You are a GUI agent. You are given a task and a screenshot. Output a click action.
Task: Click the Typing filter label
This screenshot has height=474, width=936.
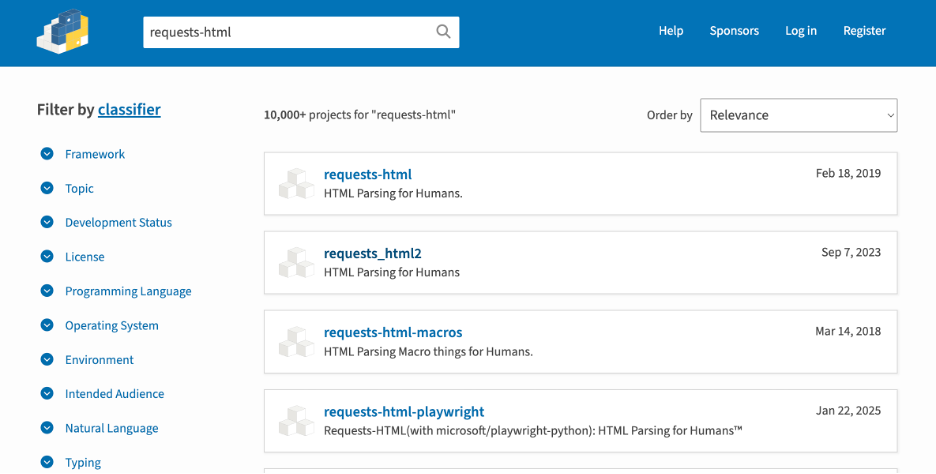pyautogui.click(x=83, y=463)
